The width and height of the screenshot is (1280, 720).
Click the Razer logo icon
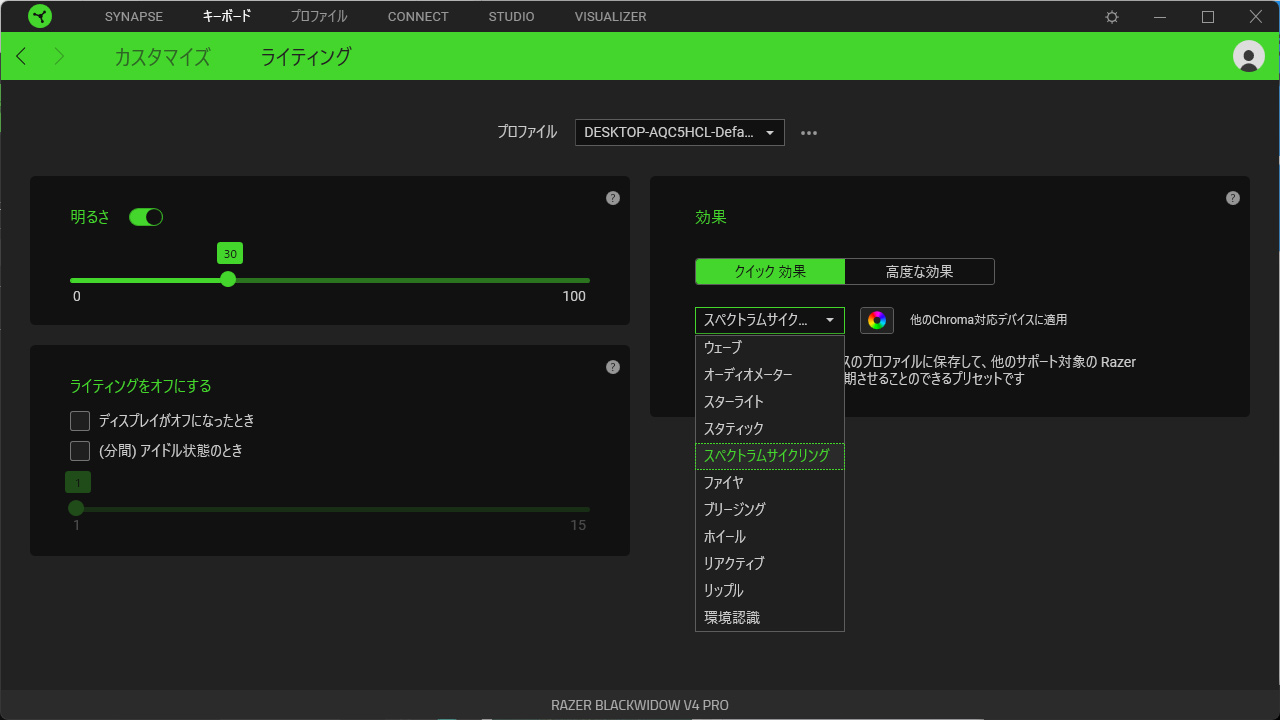click(x=40, y=16)
